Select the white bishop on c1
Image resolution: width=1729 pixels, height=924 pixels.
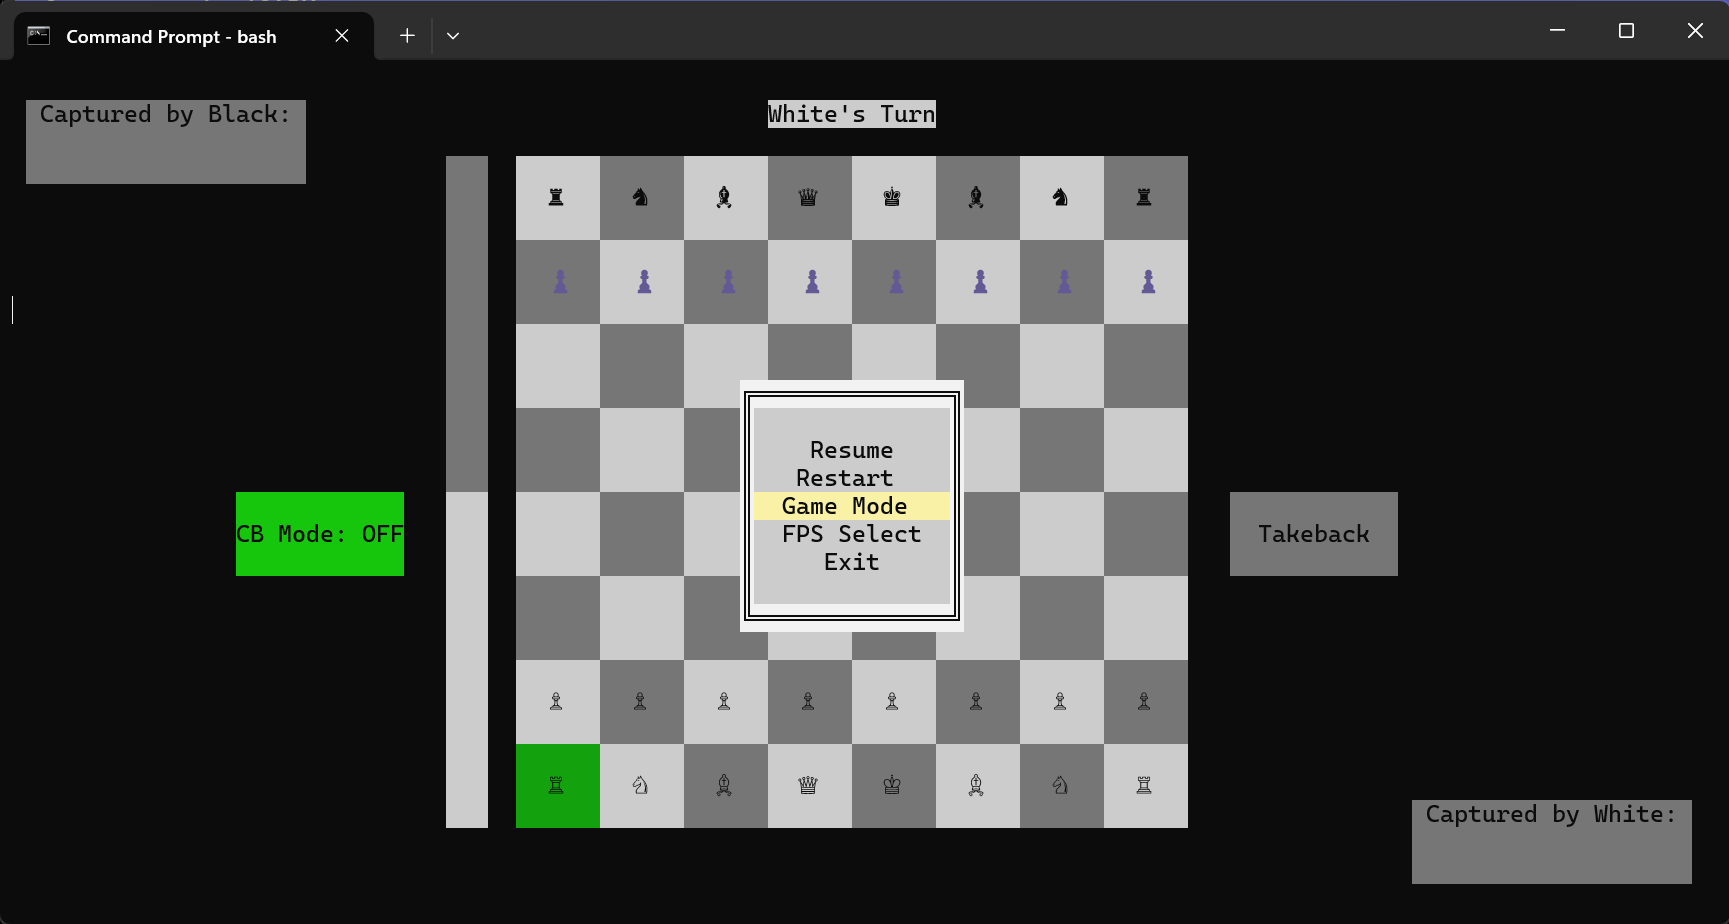(725, 787)
